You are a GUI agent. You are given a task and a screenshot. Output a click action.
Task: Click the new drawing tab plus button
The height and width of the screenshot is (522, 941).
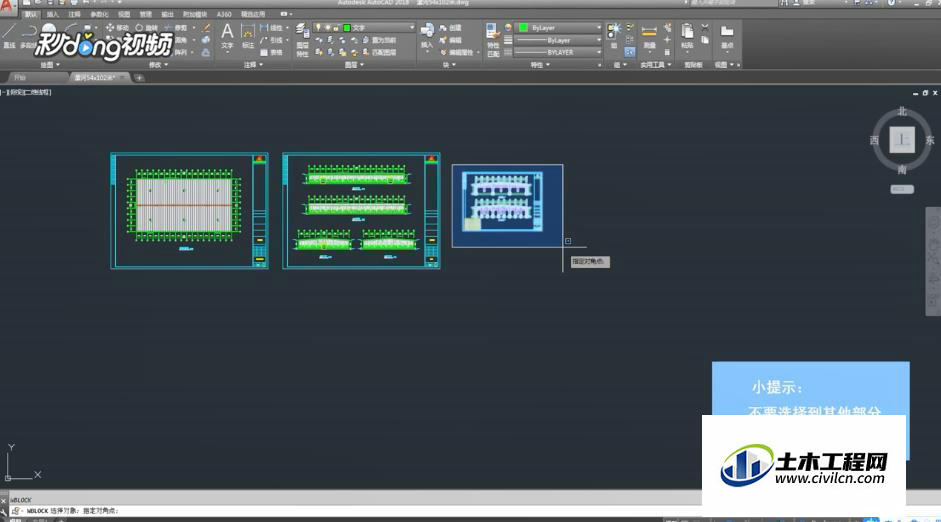pyautogui.click(x=139, y=77)
